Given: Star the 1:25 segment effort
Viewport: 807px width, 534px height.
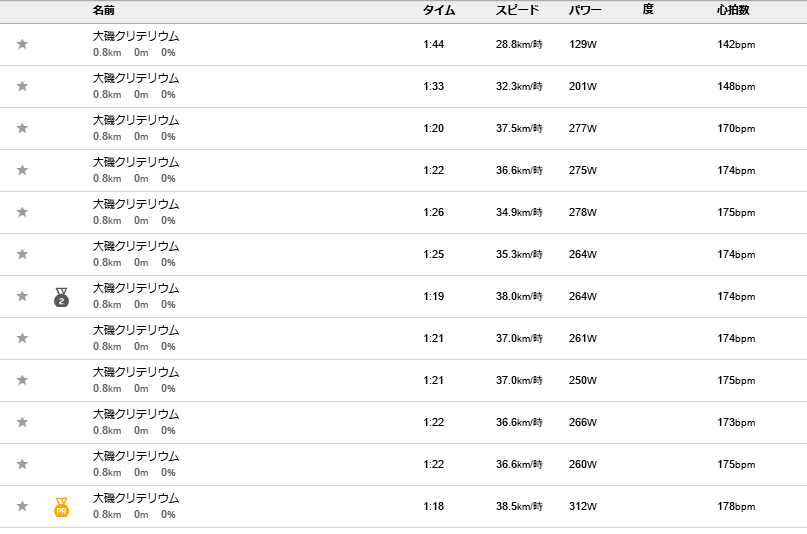Looking at the screenshot, I should pyautogui.click(x=22, y=254).
